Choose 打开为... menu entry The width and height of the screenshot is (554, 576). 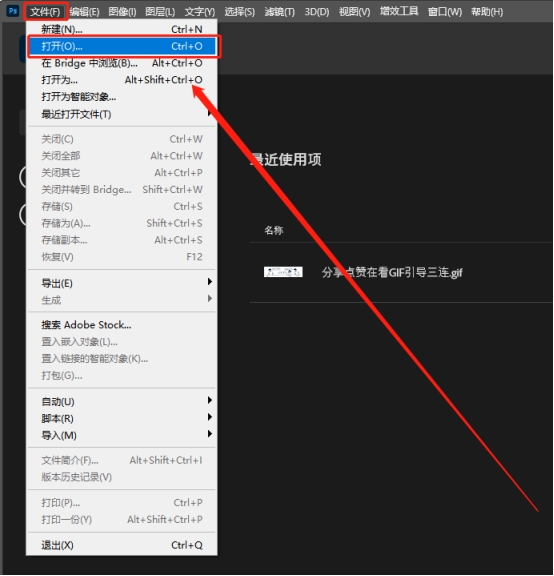[122, 80]
